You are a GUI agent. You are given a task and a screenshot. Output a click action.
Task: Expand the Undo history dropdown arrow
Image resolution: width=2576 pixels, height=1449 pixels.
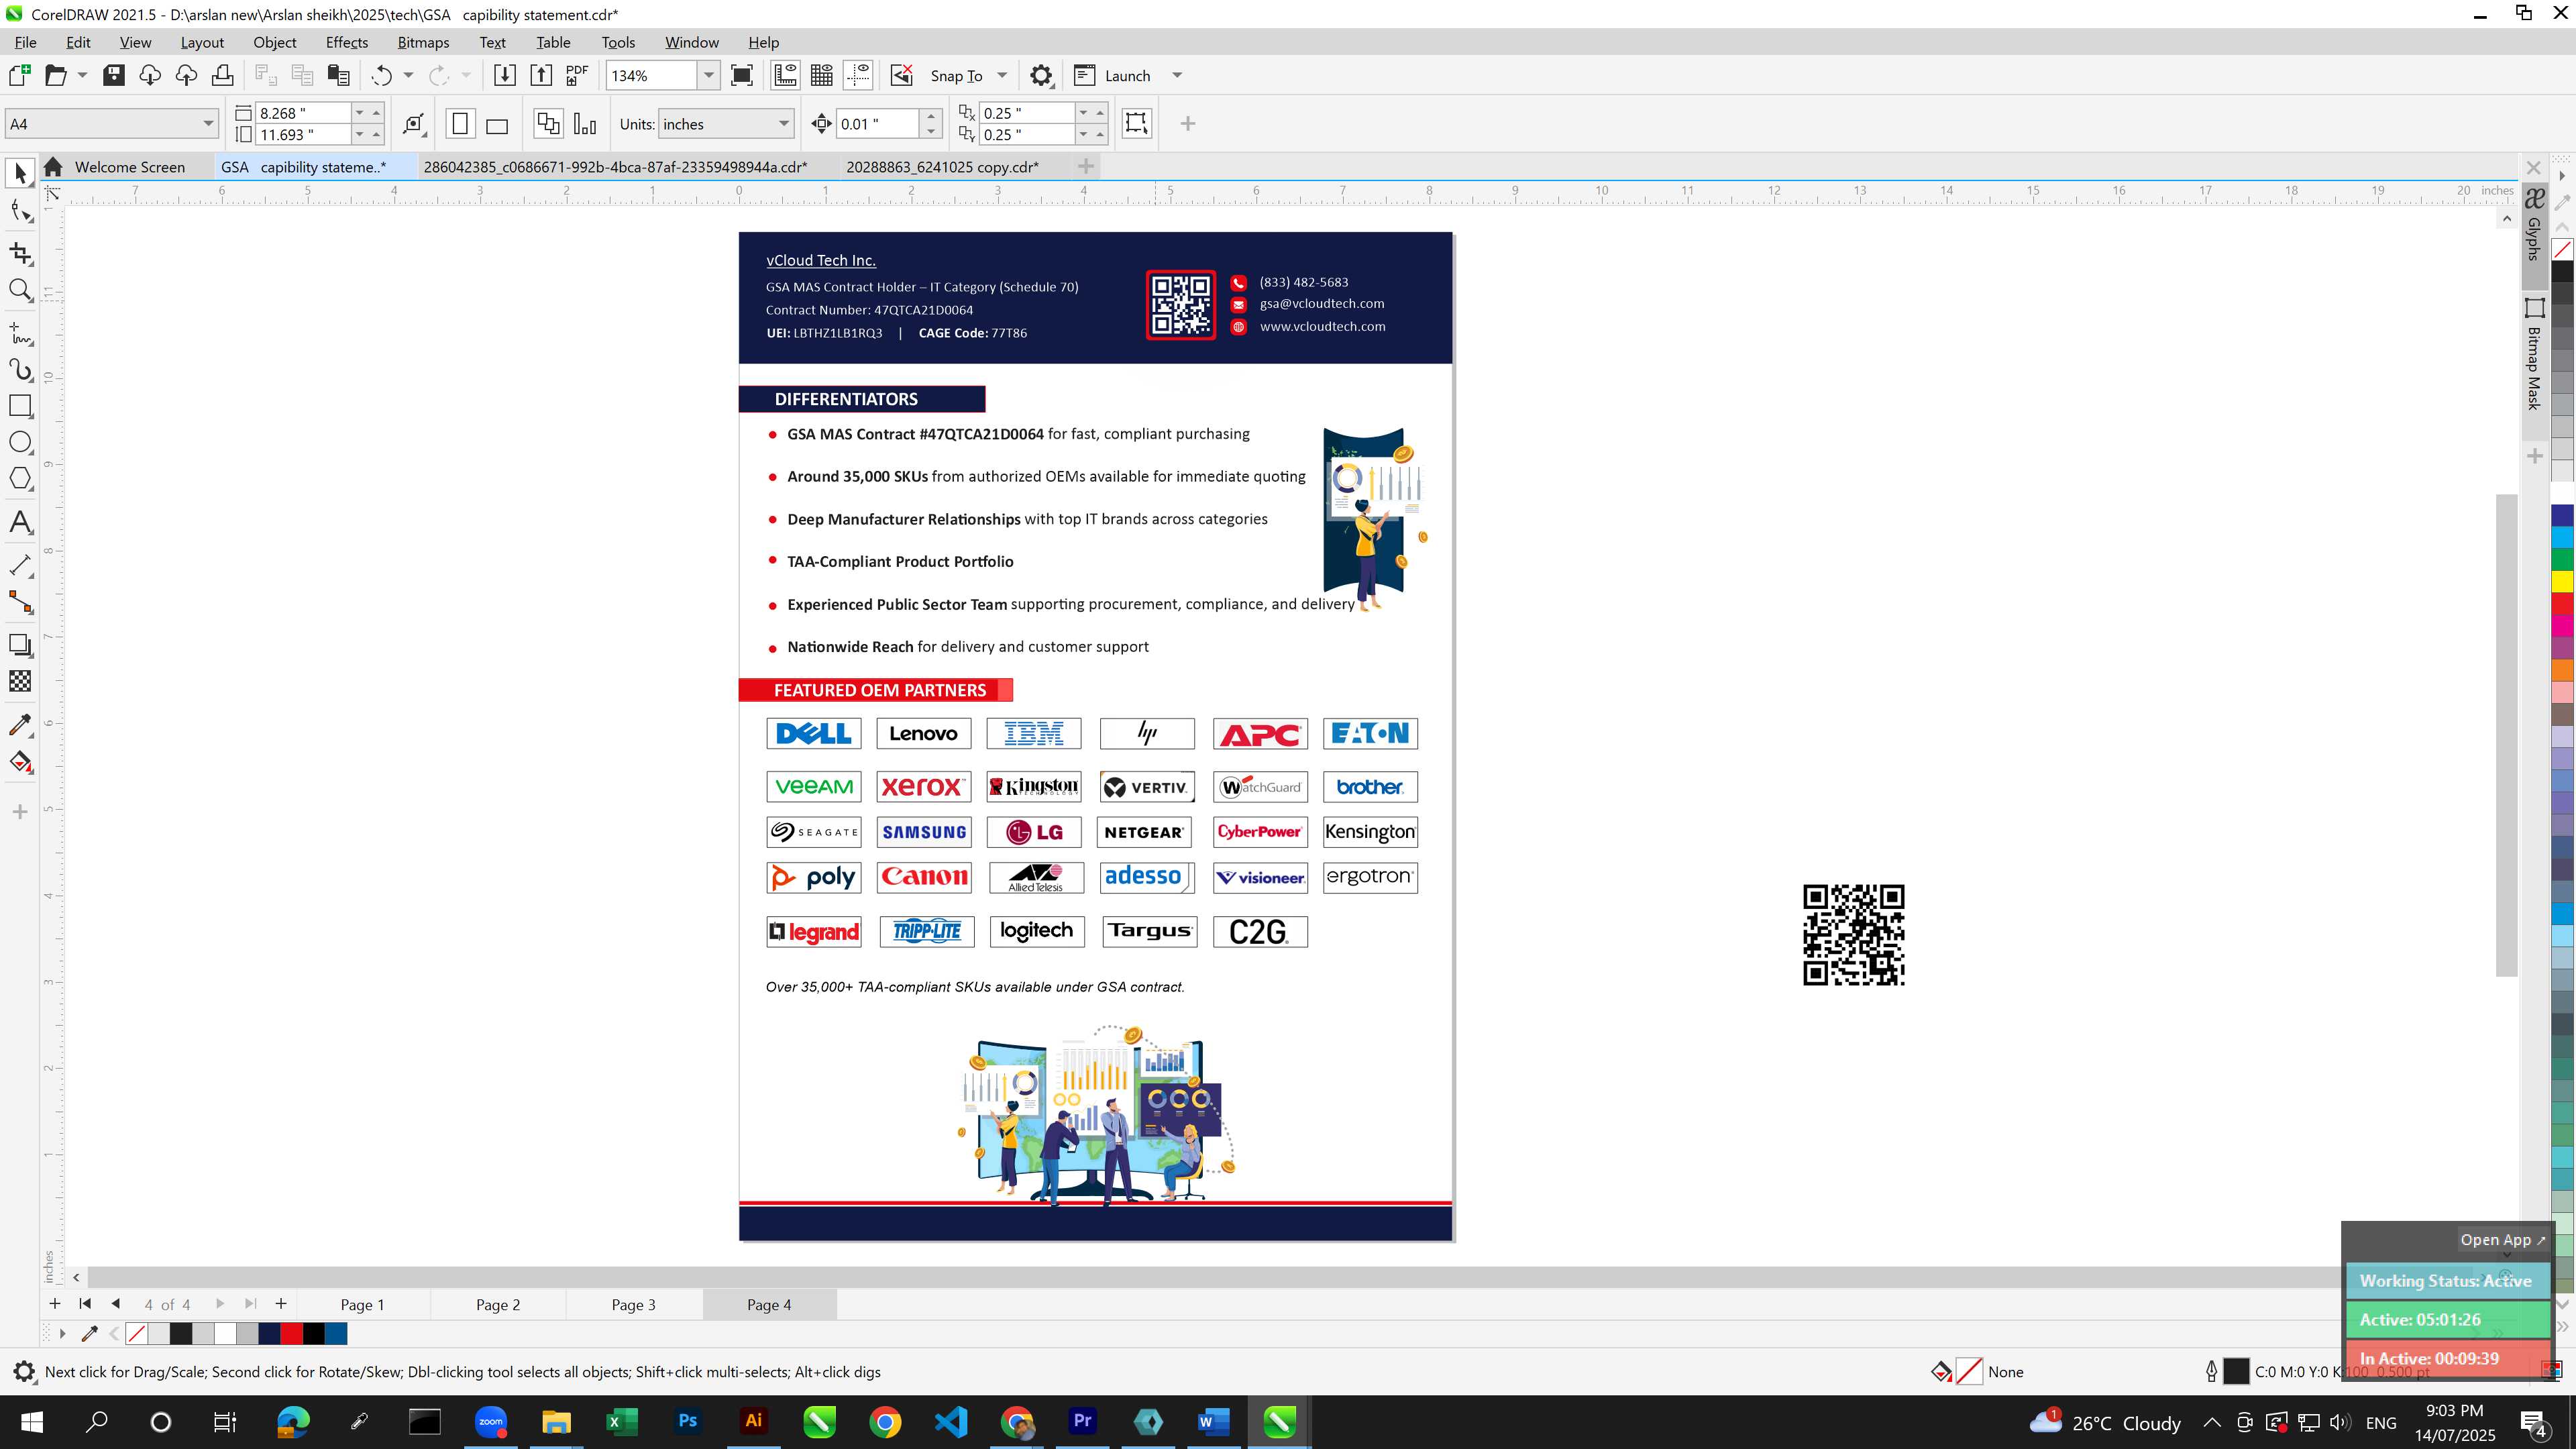pyautogui.click(x=408, y=76)
